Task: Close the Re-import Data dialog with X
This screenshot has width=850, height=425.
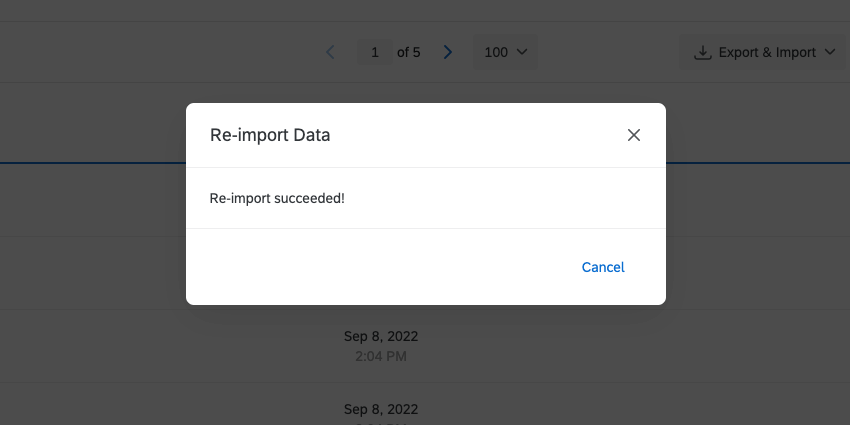Action: coord(633,135)
